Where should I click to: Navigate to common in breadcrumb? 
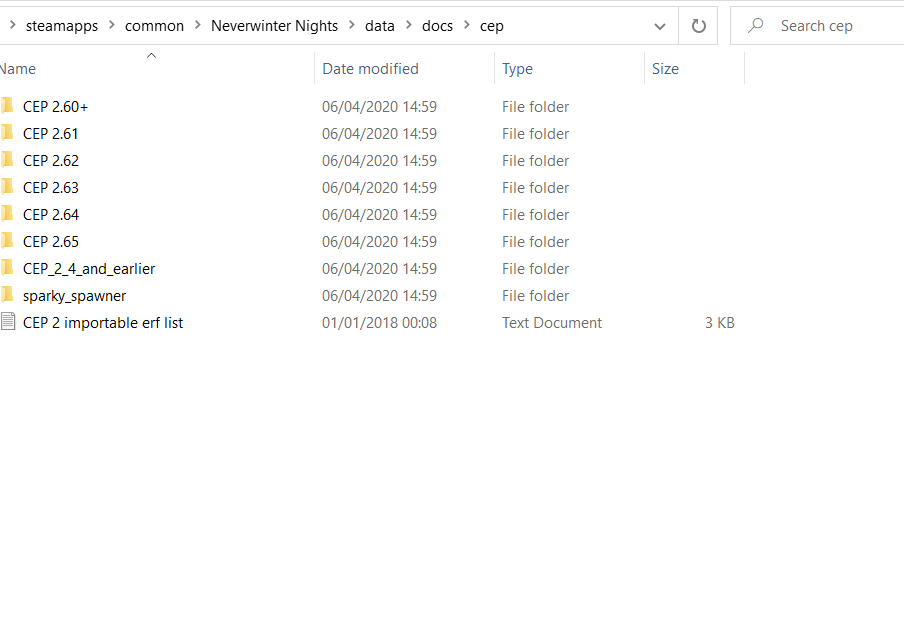(x=154, y=26)
